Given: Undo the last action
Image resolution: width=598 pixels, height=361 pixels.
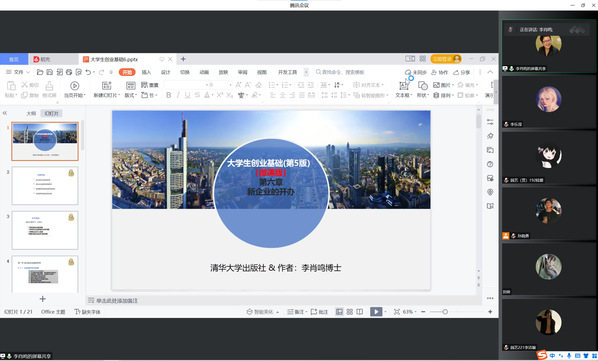Looking at the screenshot, I should (88, 72).
